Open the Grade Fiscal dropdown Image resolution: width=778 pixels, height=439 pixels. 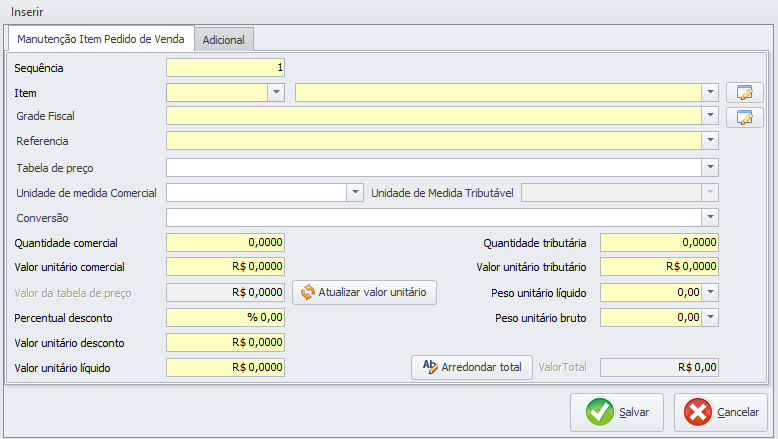(710, 117)
